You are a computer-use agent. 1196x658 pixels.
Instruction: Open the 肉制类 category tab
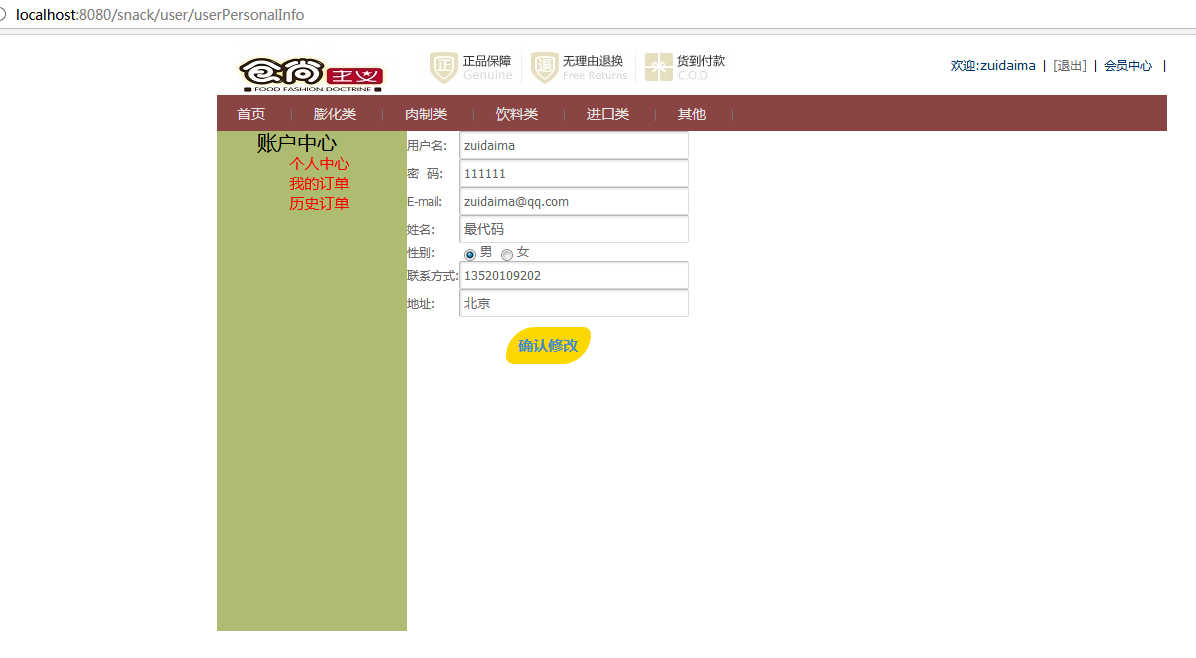pos(426,114)
